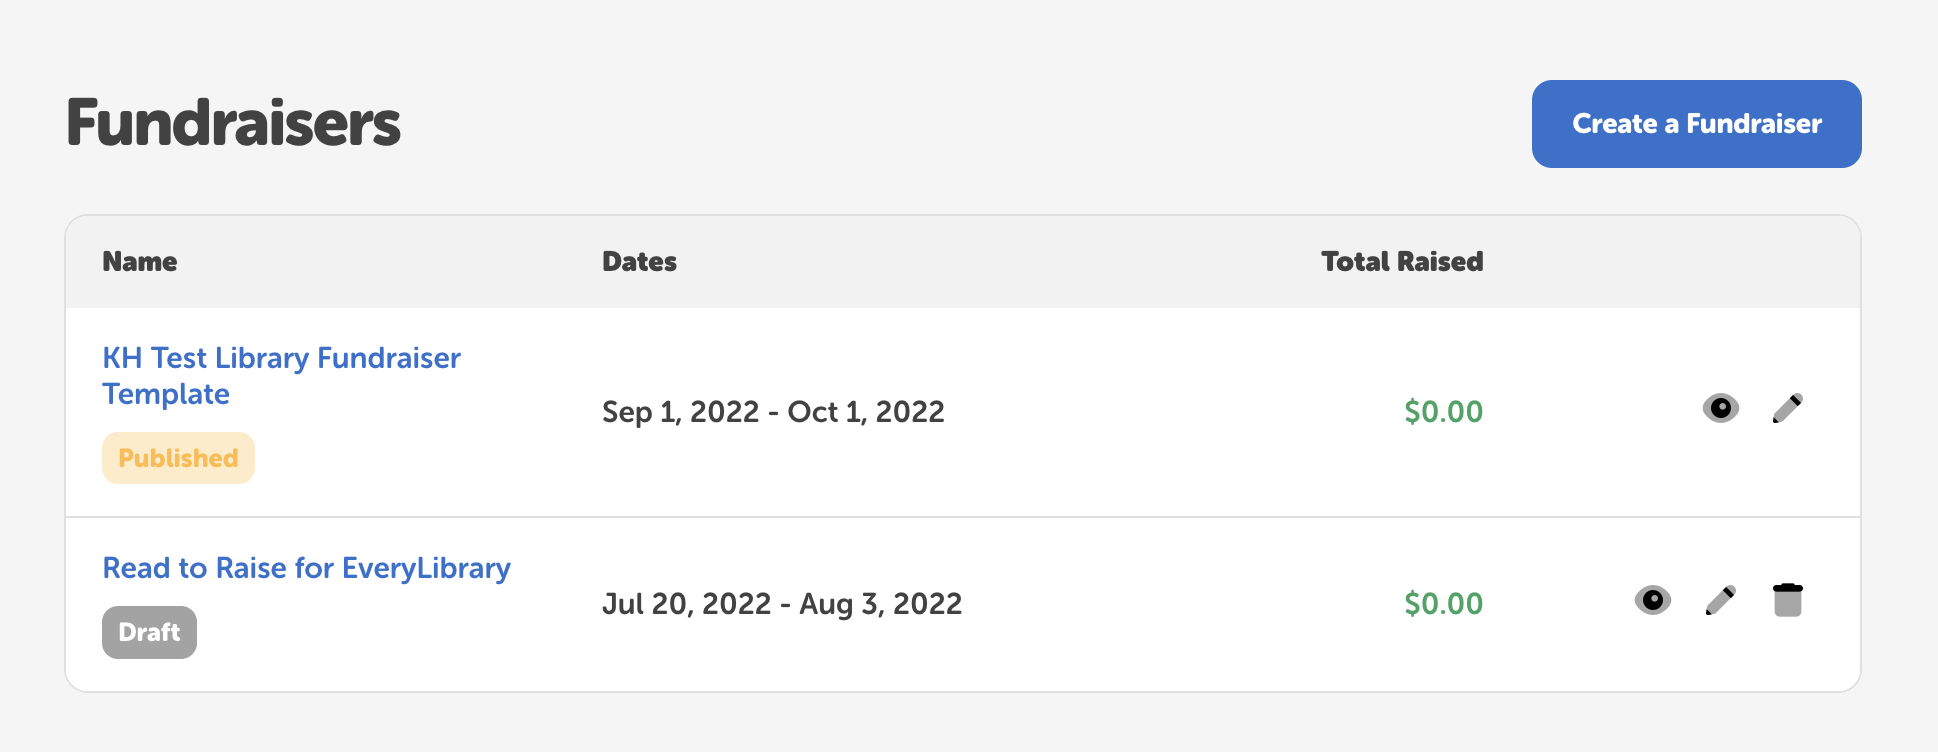1938x752 pixels.
Task: Click the Fundraisers page heading
Action: coord(233,124)
